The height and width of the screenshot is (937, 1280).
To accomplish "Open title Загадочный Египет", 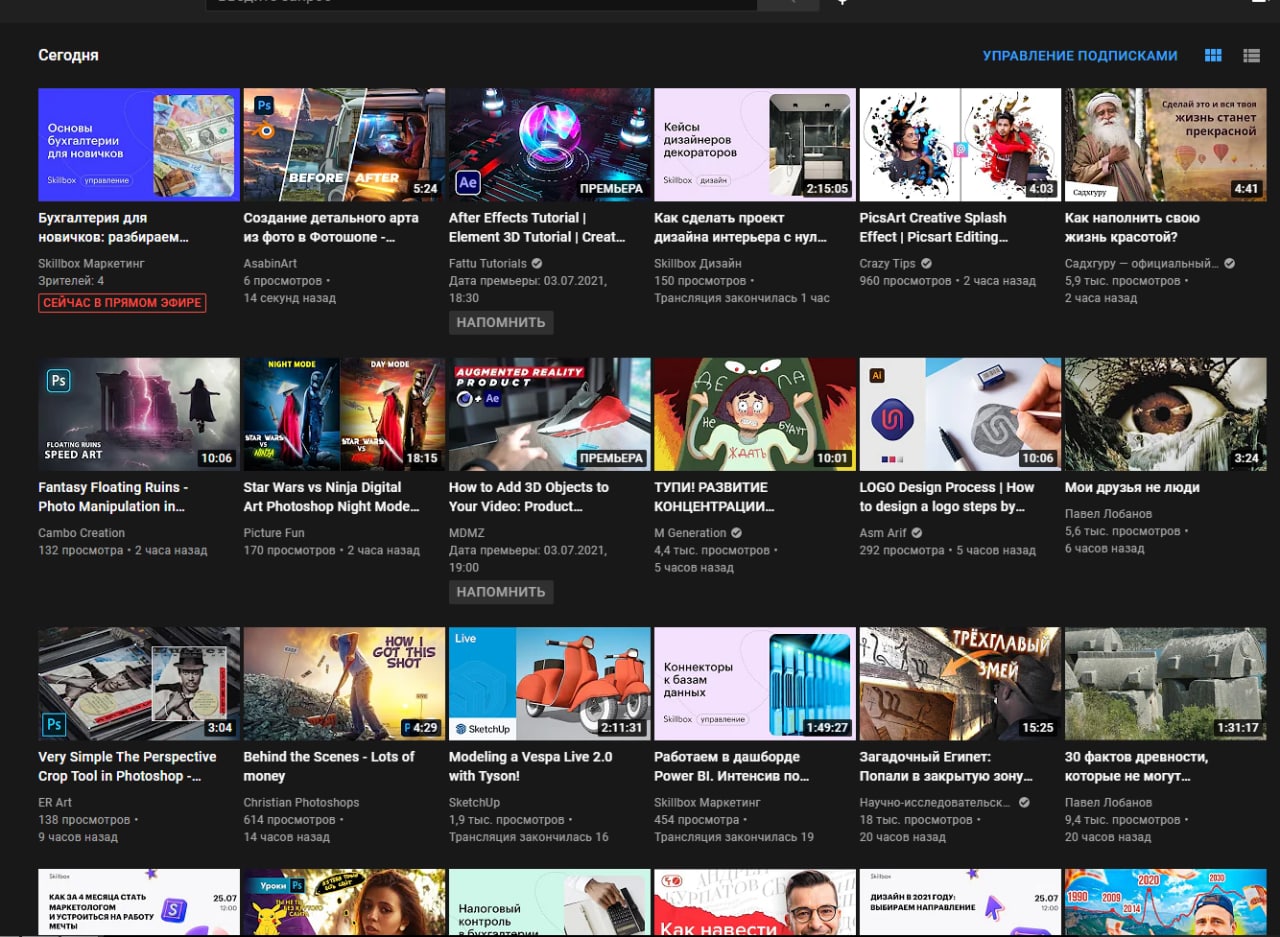I will [x=946, y=766].
